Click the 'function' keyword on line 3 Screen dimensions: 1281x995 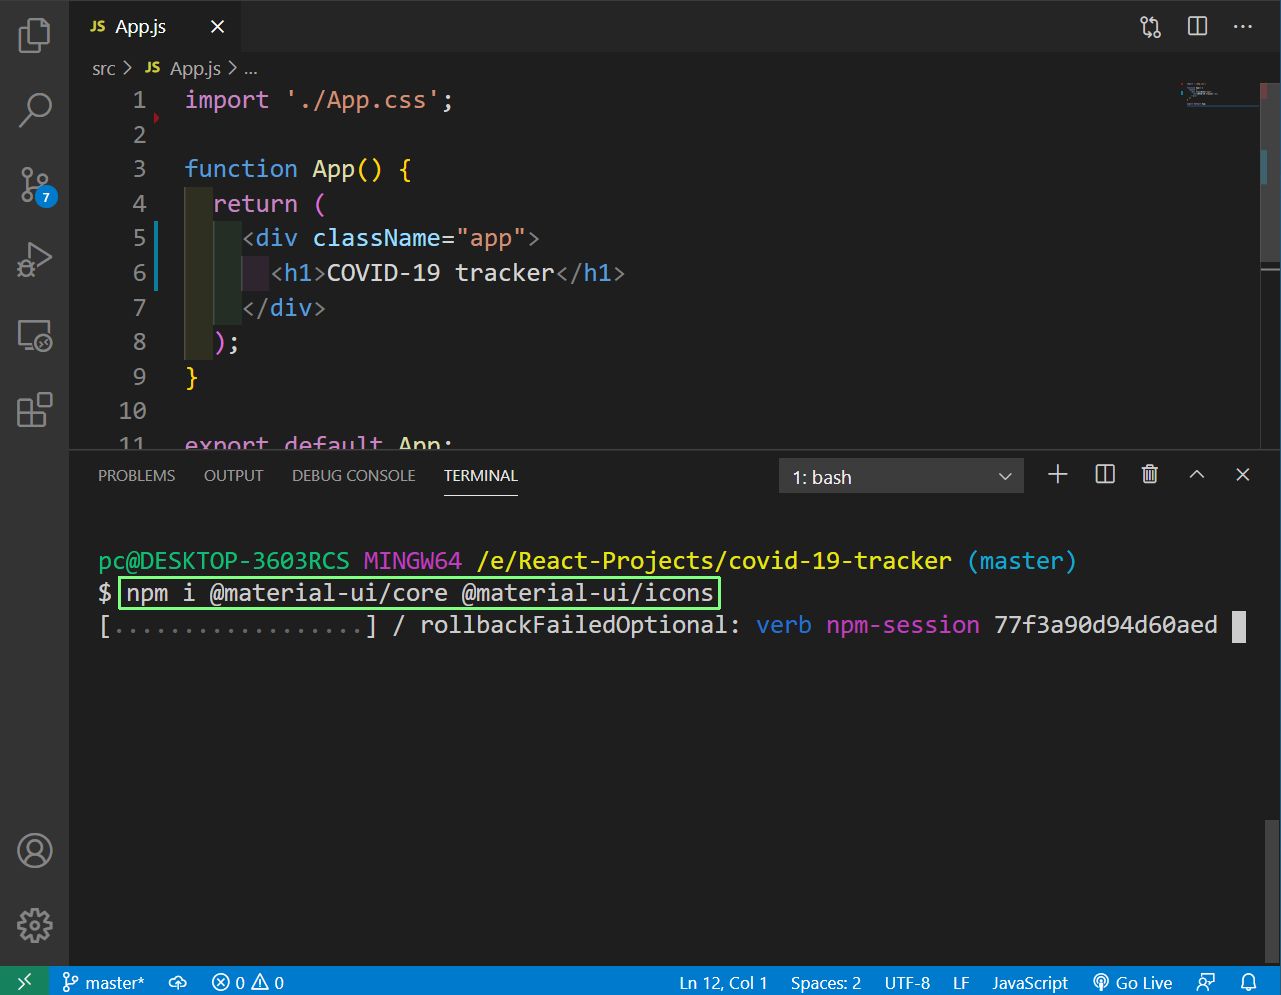241,169
